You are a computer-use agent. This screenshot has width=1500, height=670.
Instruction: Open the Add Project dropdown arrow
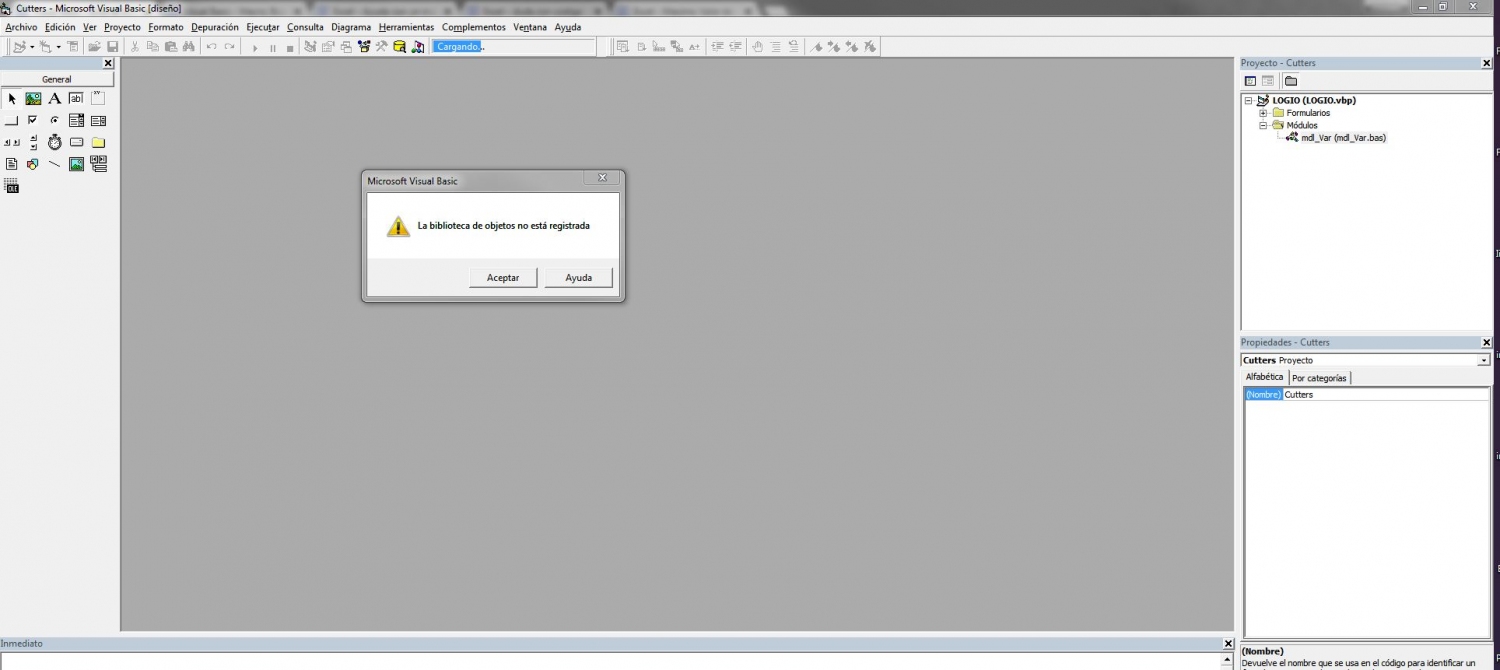tap(32, 47)
